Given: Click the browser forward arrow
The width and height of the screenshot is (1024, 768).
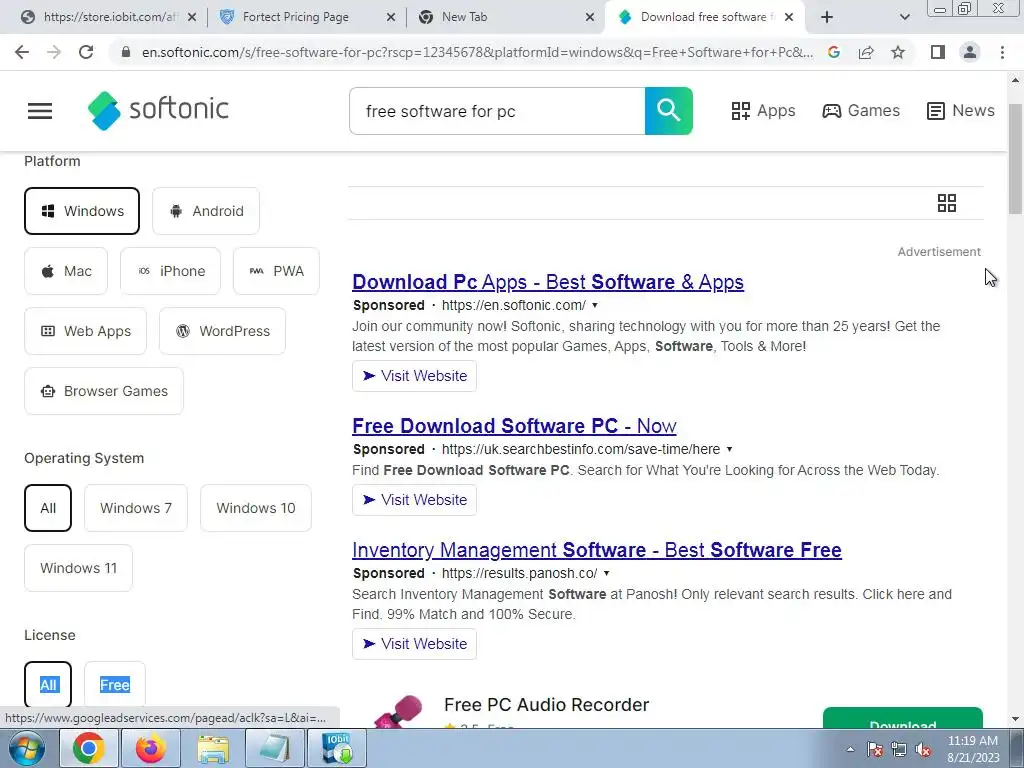Looking at the screenshot, I should pos(54,52).
